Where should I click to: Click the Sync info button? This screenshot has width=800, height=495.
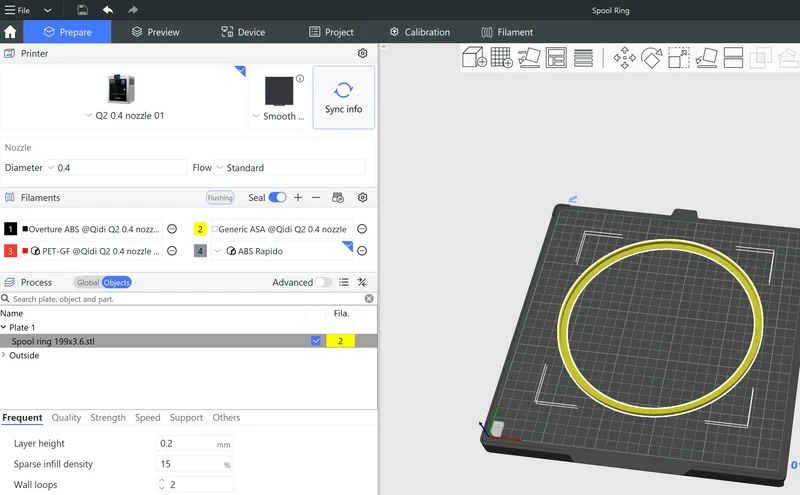343,97
